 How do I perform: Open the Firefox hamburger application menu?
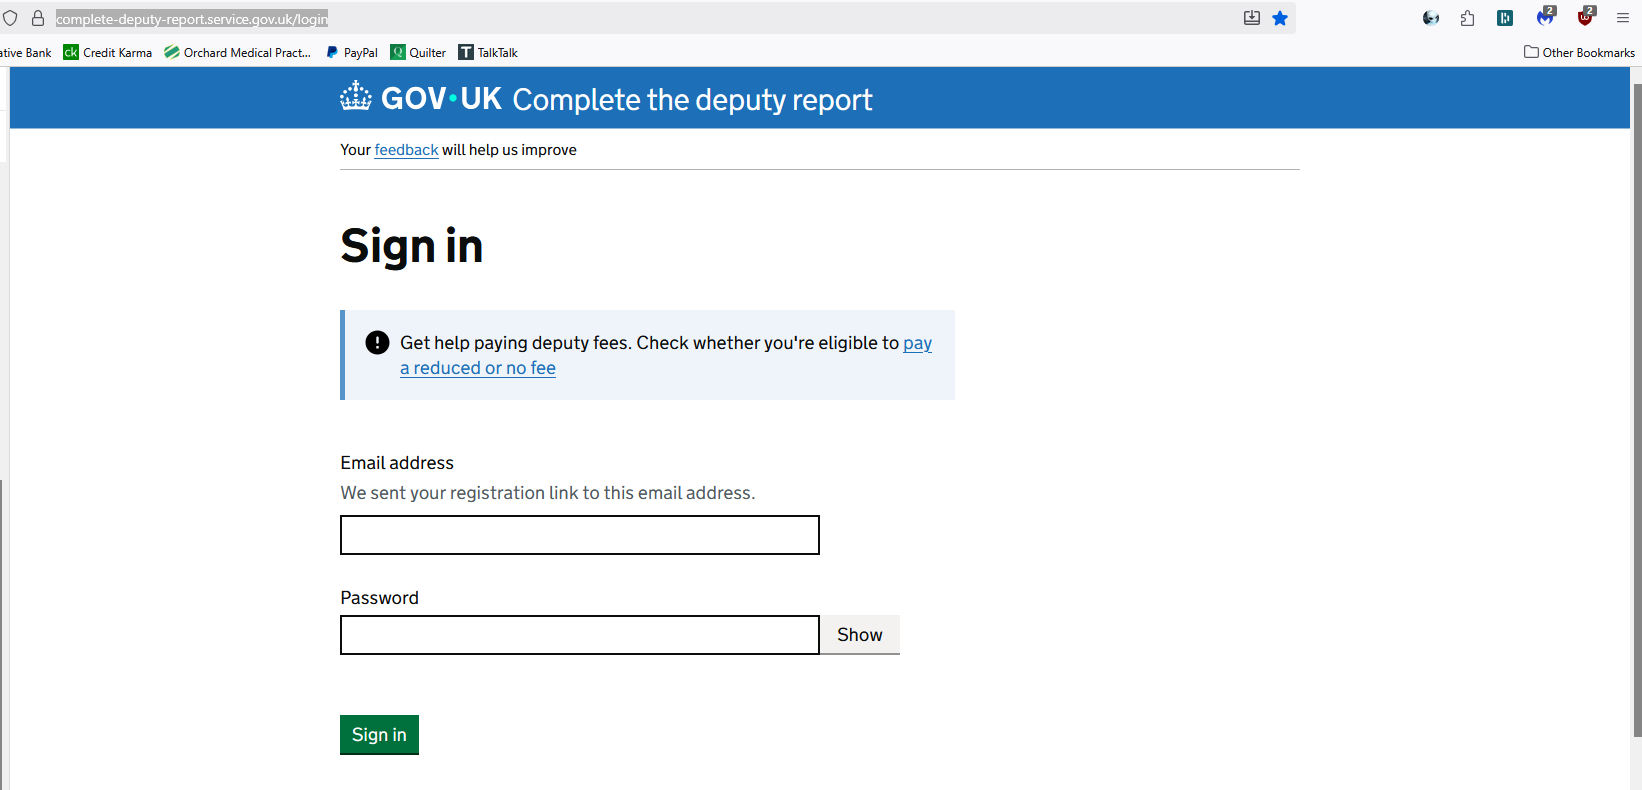pyautogui.click(x=1623, y=18)
